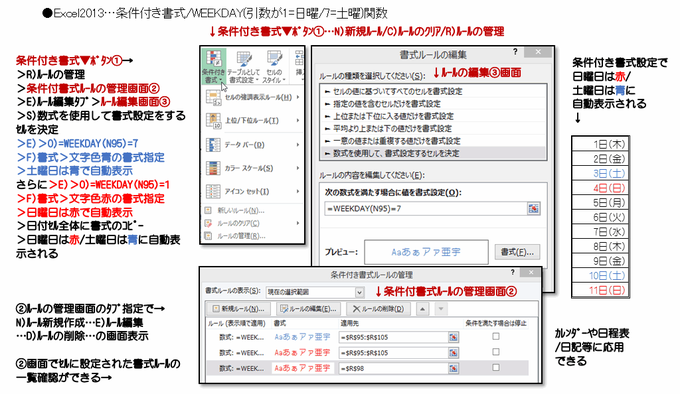Click the セルのスタイル ribbon icon
The image size is (680, 394).
pos(274,67)
